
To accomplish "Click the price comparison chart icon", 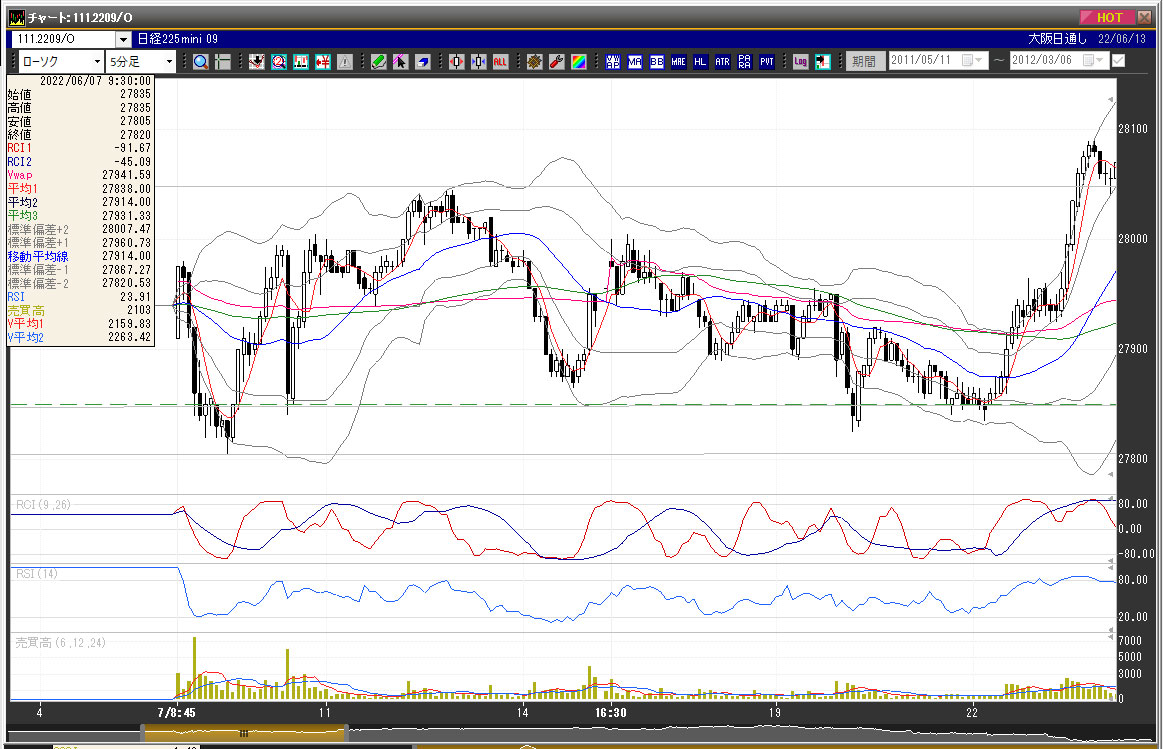I will [x=300, y=62].
